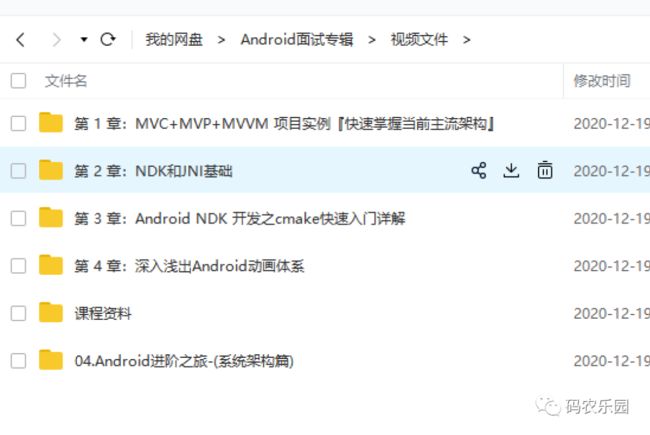Click the folder icon for 课程资料
Viewport: 650px width, 435px height.
(x=51, y=313)
